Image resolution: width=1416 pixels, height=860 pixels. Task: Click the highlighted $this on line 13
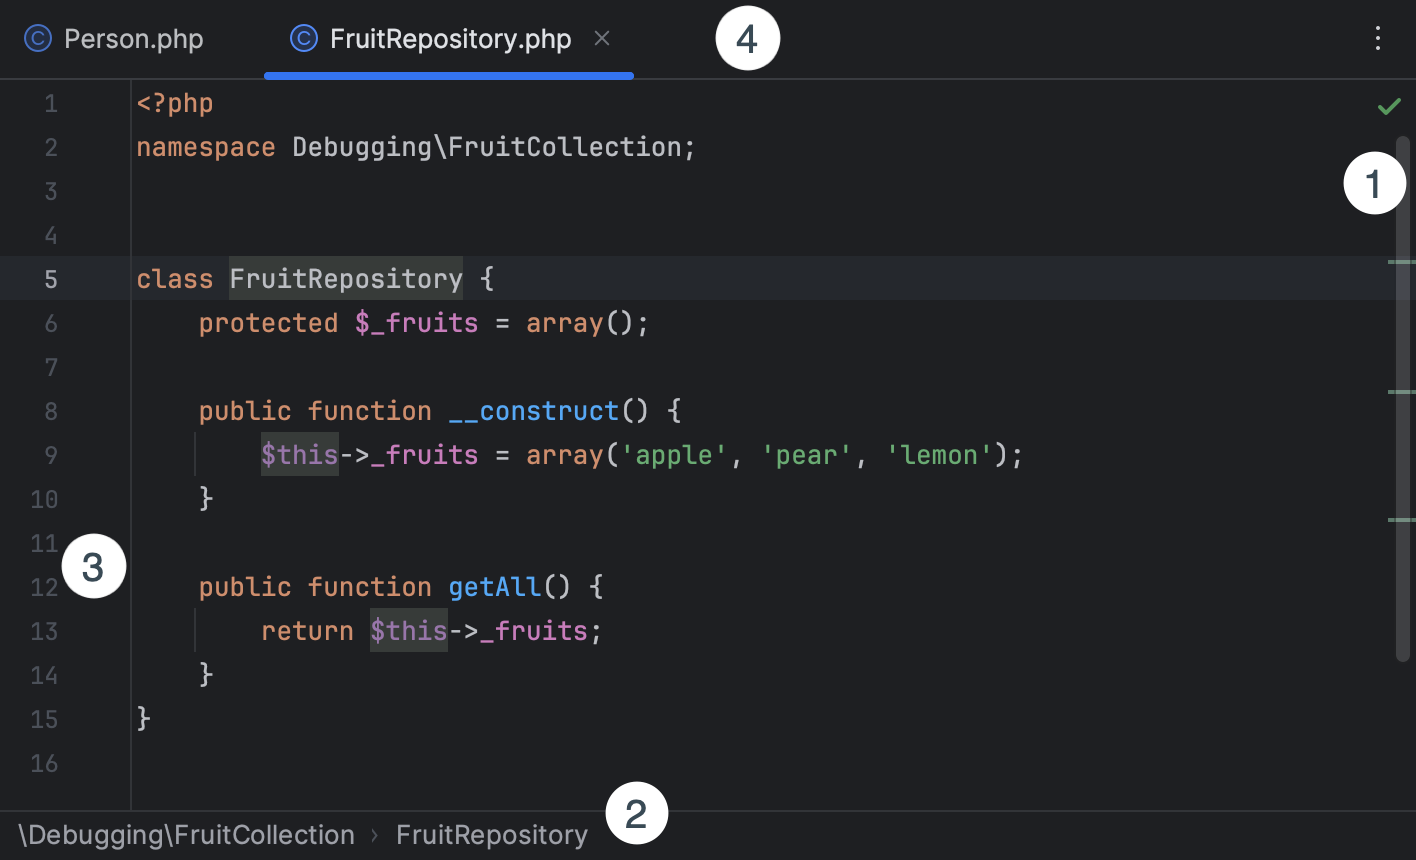[x=408, y=631]
